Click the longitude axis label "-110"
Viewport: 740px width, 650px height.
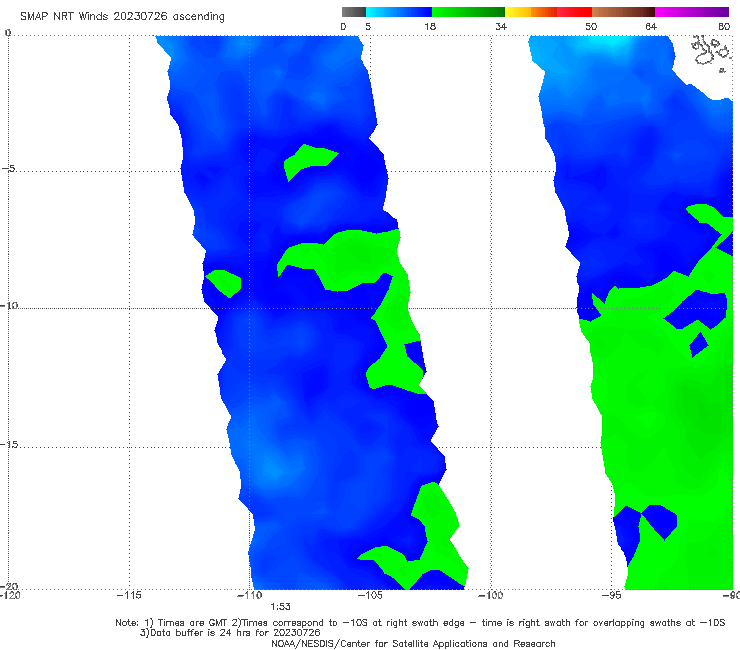[x=249, y=595]
